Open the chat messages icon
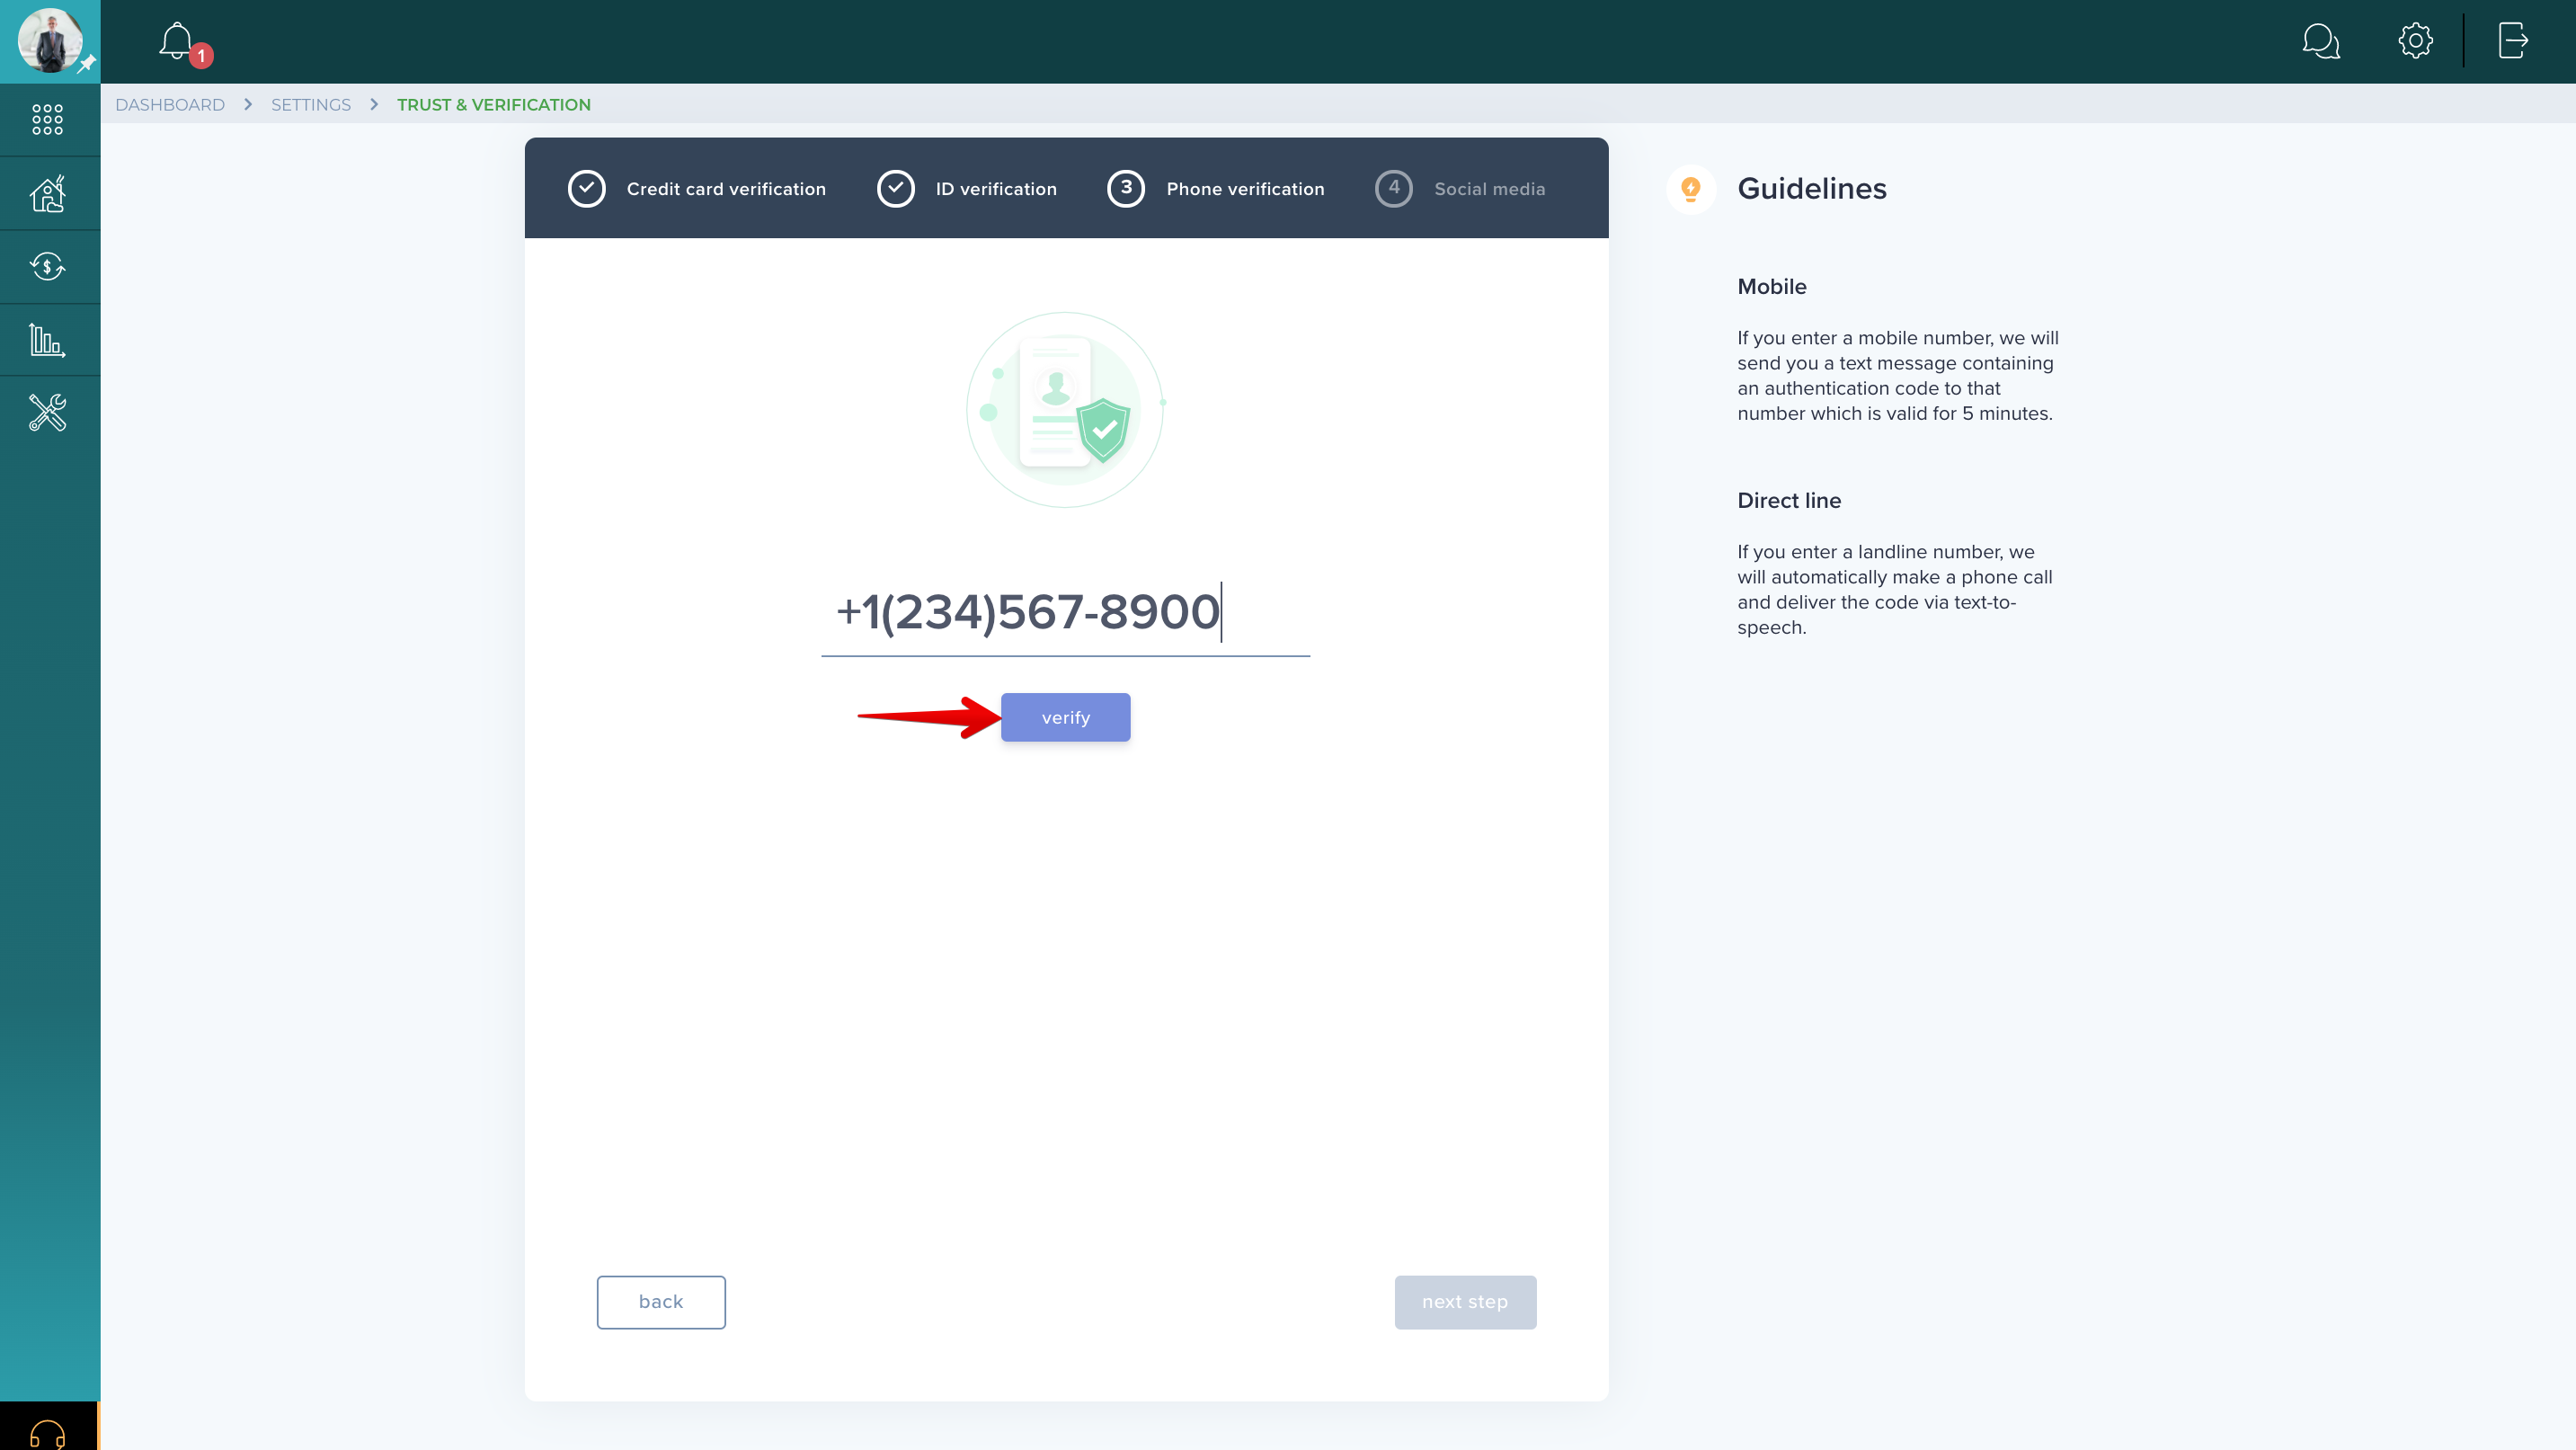The image size is (2576, 1450). click(x=2320, y=41)
